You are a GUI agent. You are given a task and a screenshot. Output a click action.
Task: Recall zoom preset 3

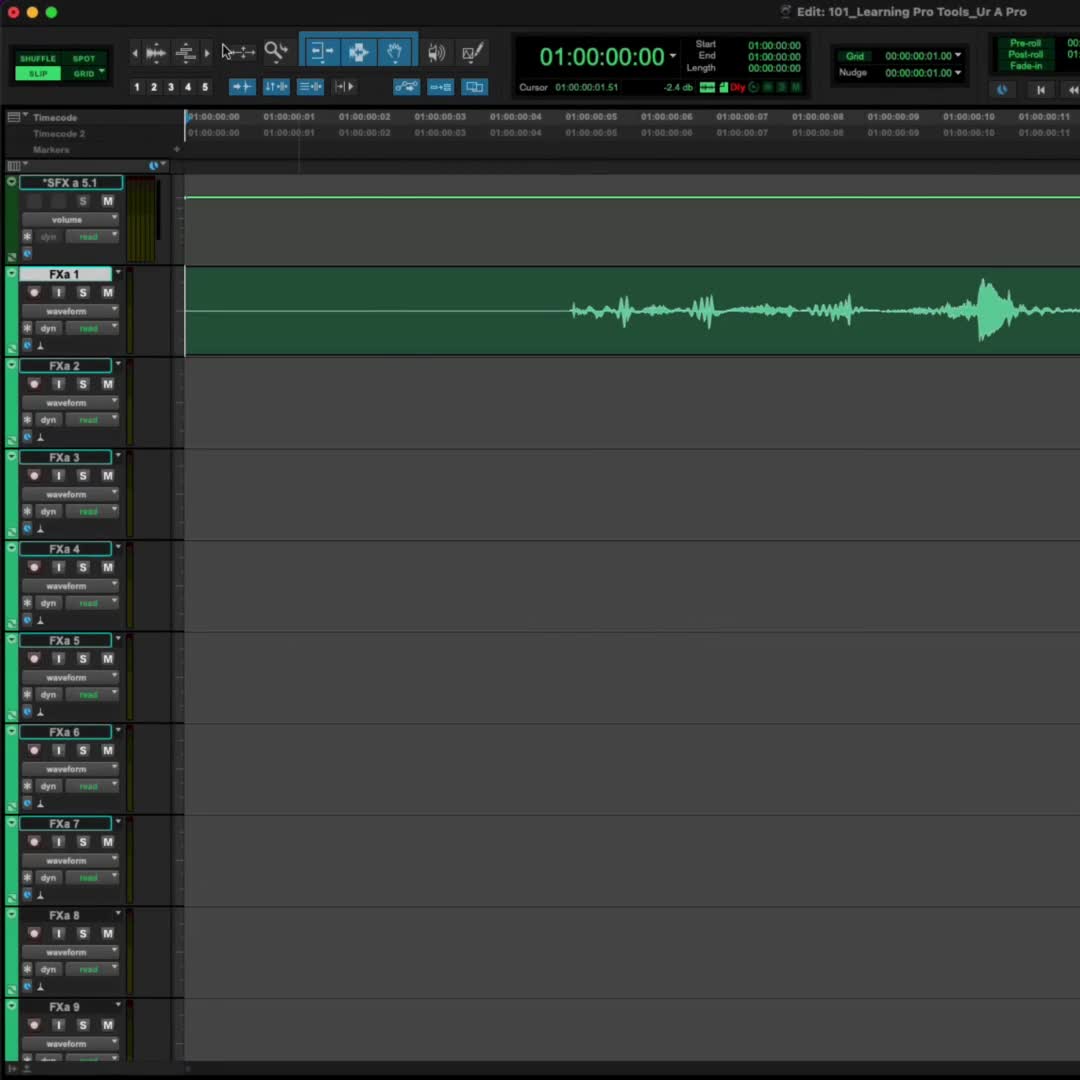pos(171,87)
